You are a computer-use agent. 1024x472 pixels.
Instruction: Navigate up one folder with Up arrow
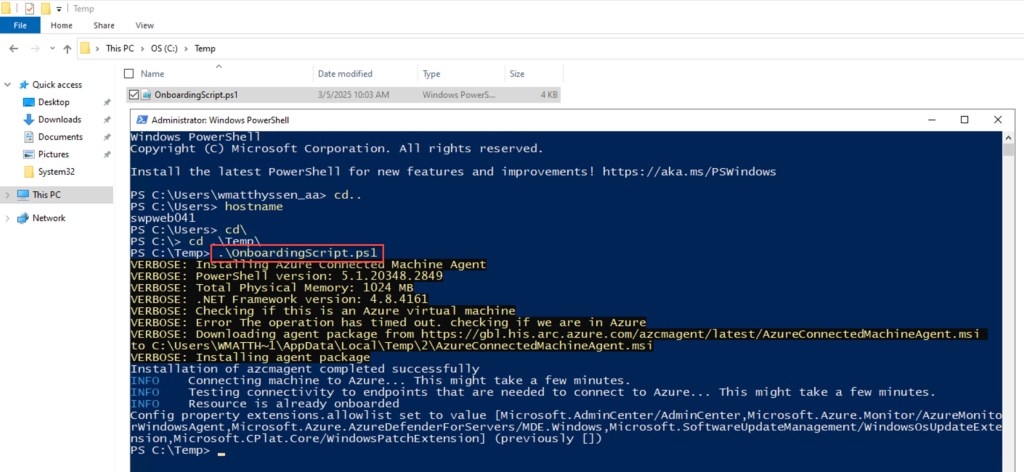click(x=67, y=48)
